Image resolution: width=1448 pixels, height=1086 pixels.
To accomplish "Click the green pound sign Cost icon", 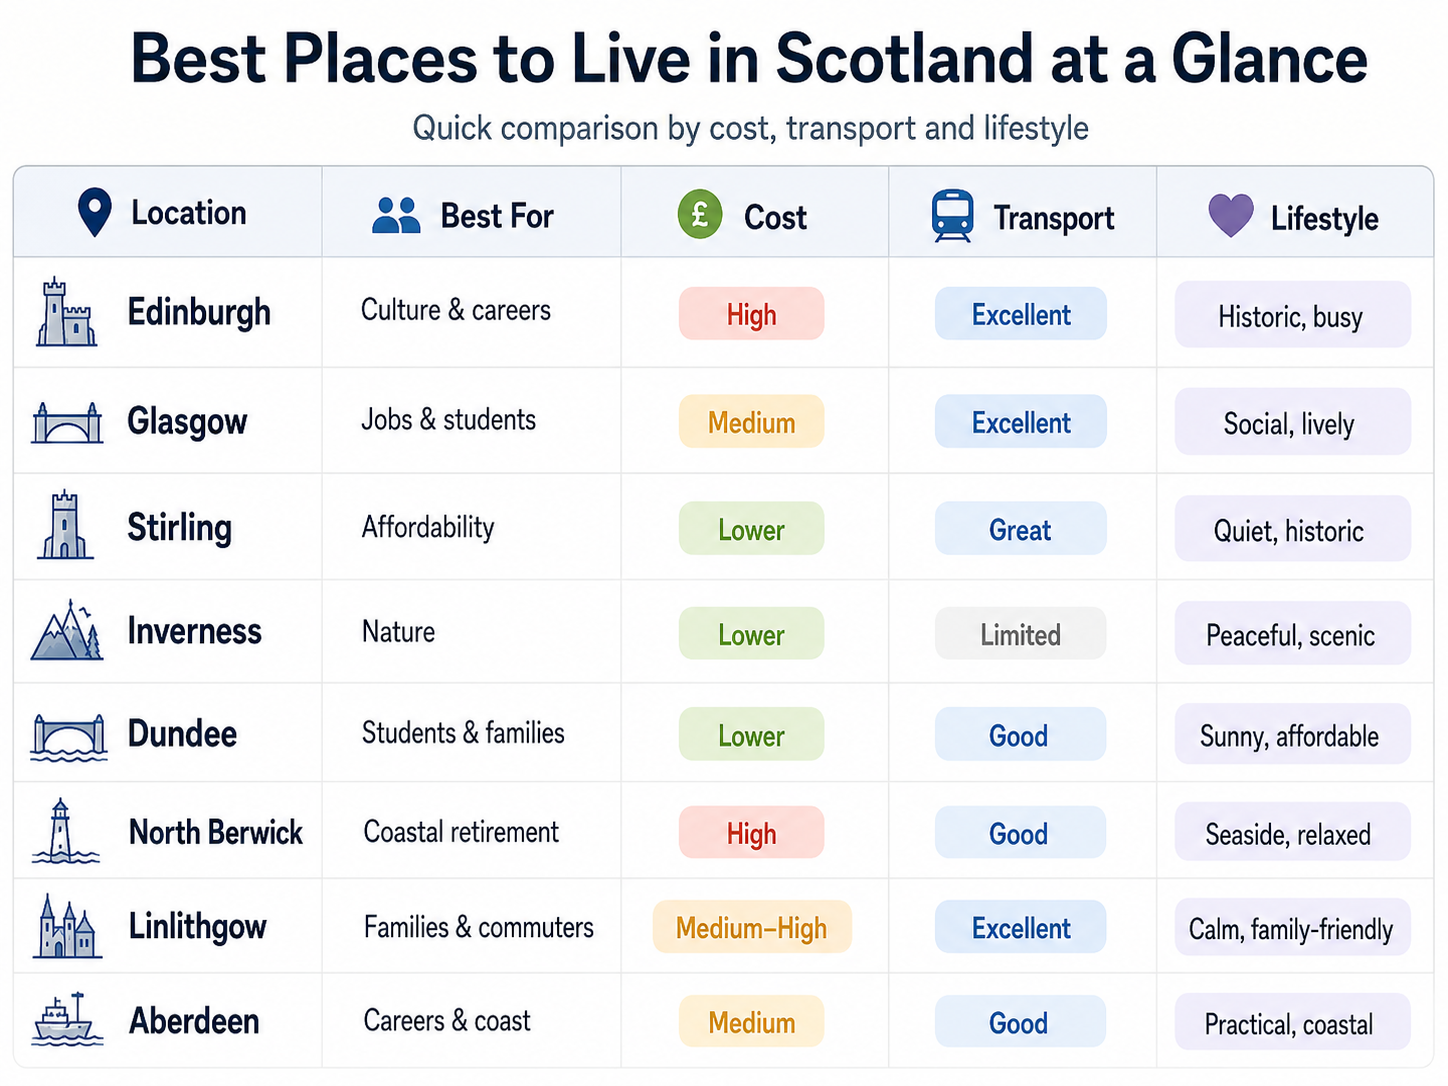I will tap(700, 214).
